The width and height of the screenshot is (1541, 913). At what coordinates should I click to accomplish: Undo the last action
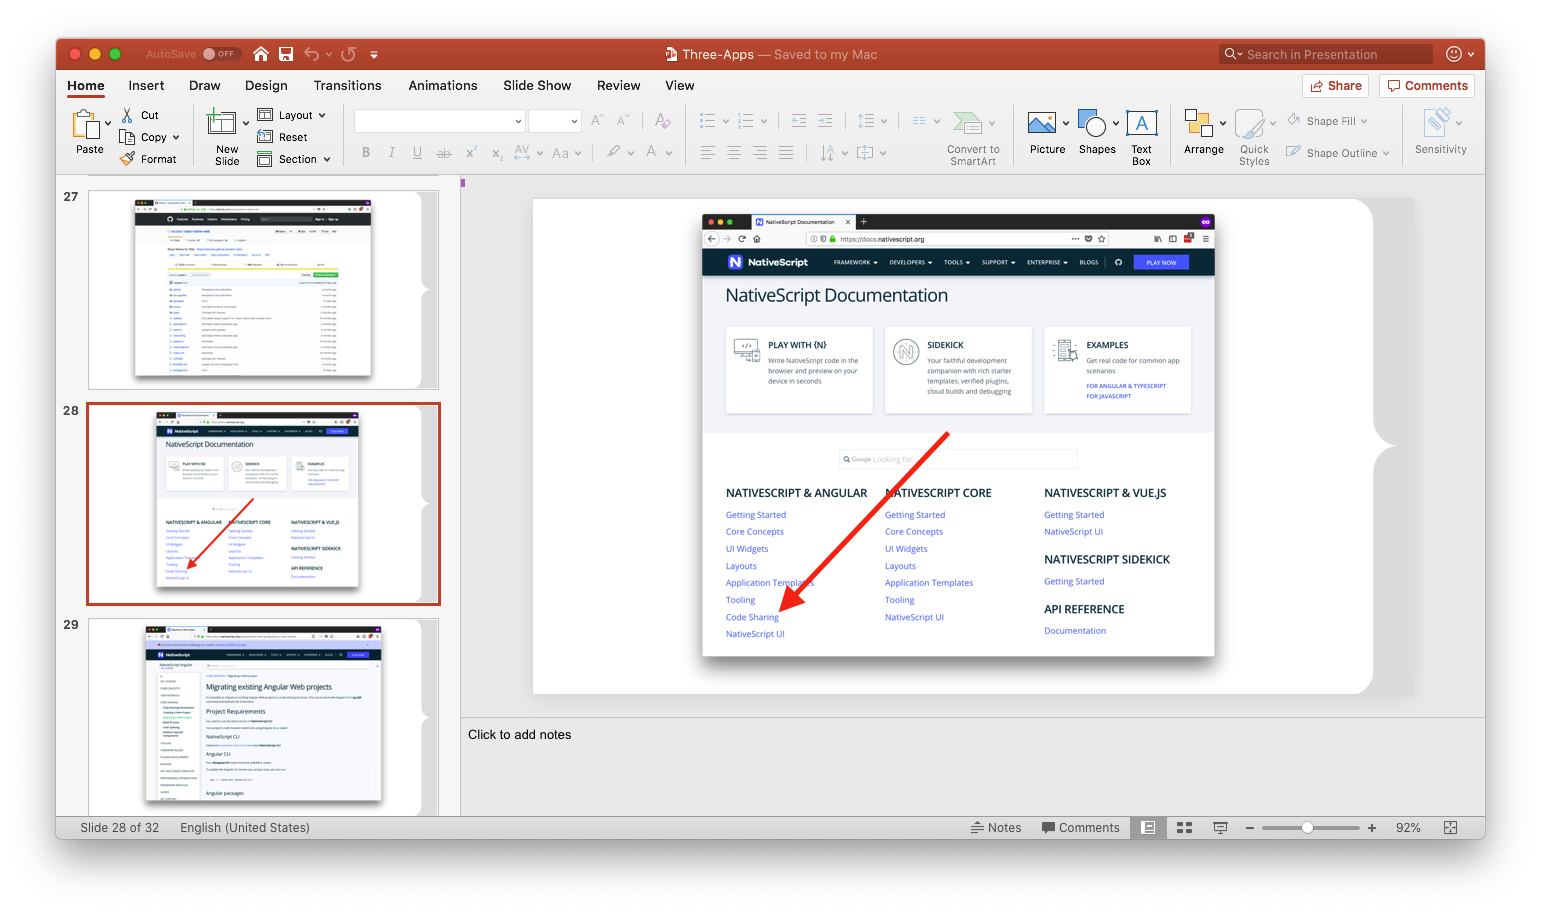click(x=312, y=54)
